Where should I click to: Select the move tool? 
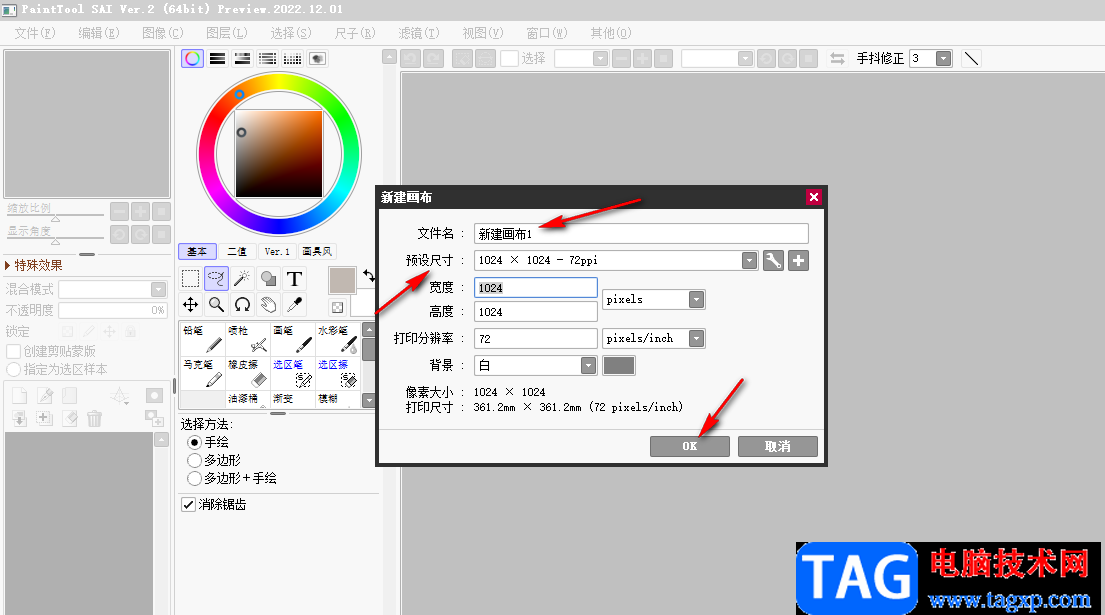click(190, 304)
